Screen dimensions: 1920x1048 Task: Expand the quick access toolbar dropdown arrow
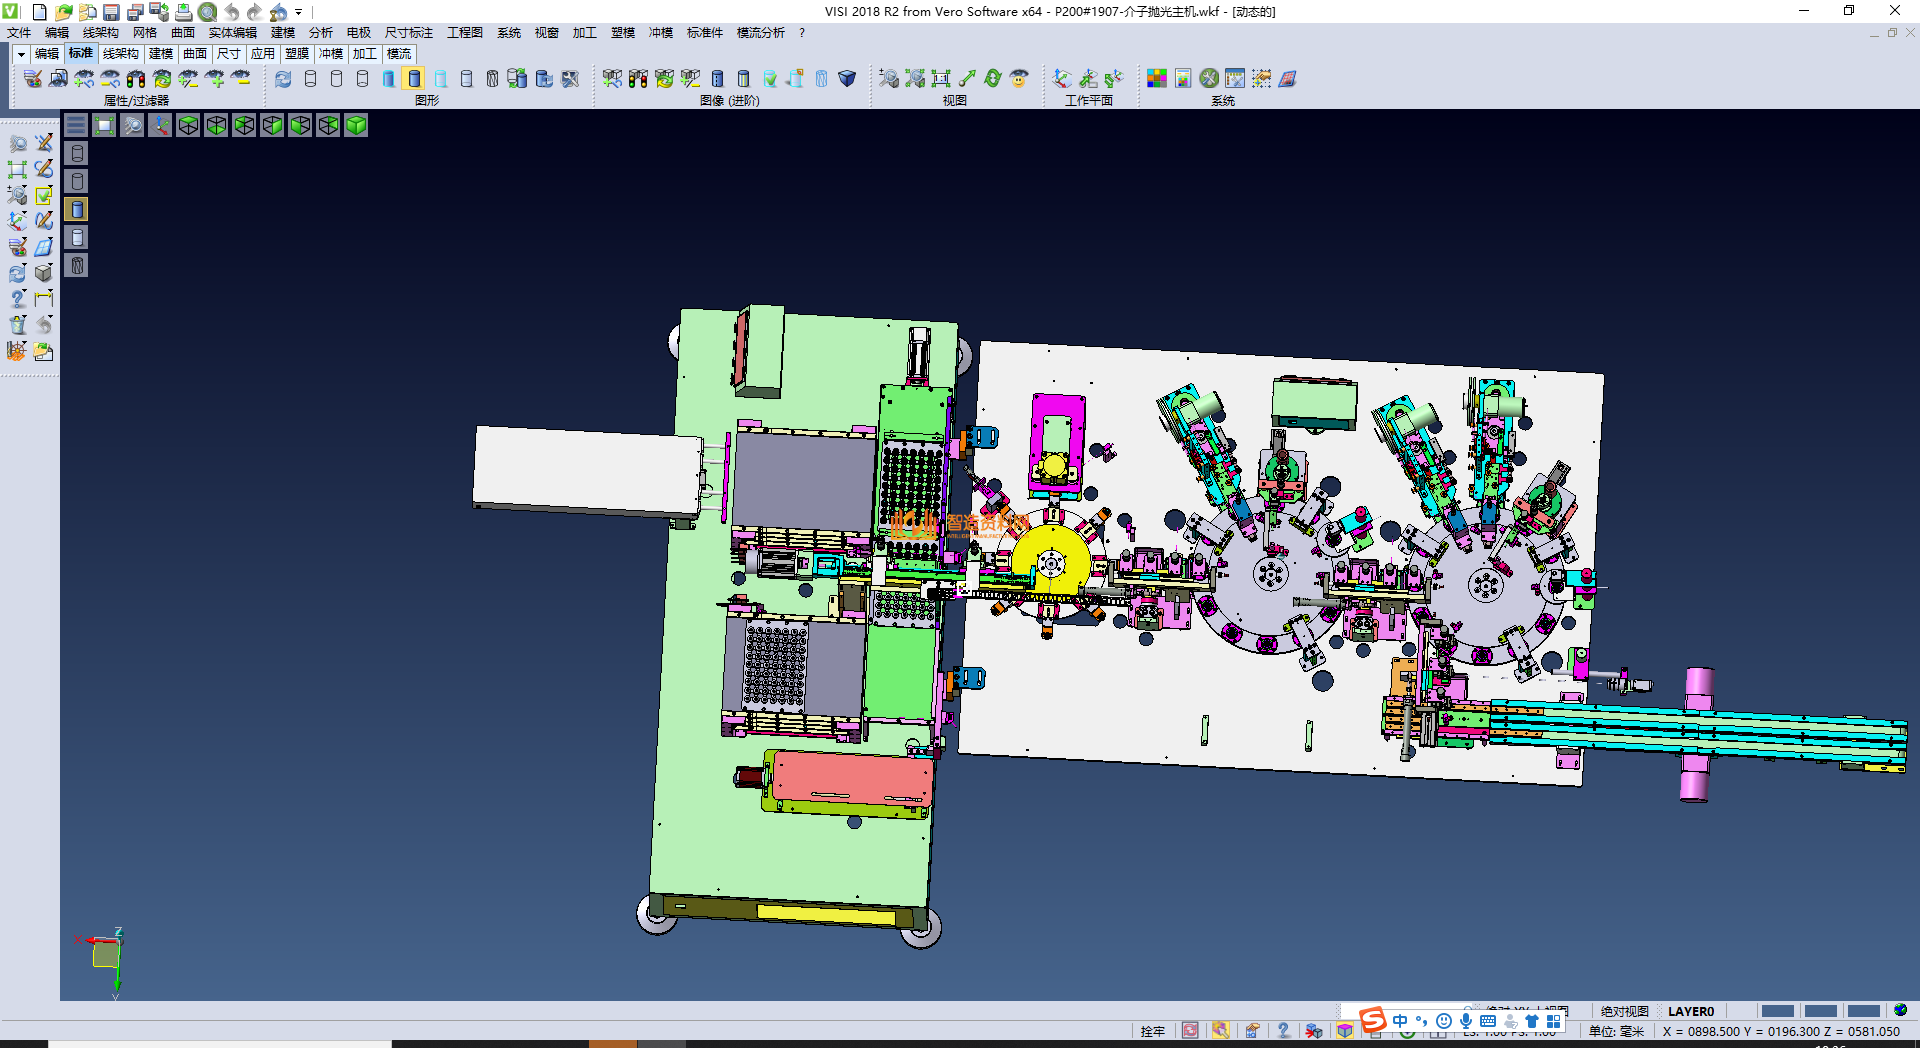coord(299,12)
